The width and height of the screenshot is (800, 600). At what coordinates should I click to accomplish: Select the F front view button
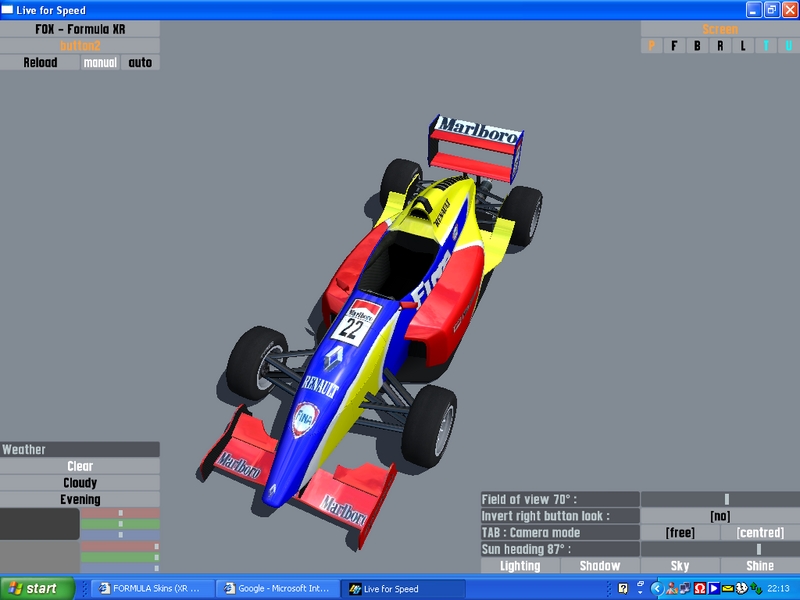(x=674, y=46)
